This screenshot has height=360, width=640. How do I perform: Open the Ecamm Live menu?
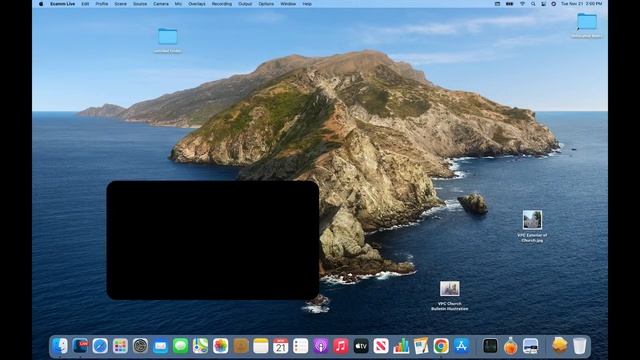[x=62, y=4]
